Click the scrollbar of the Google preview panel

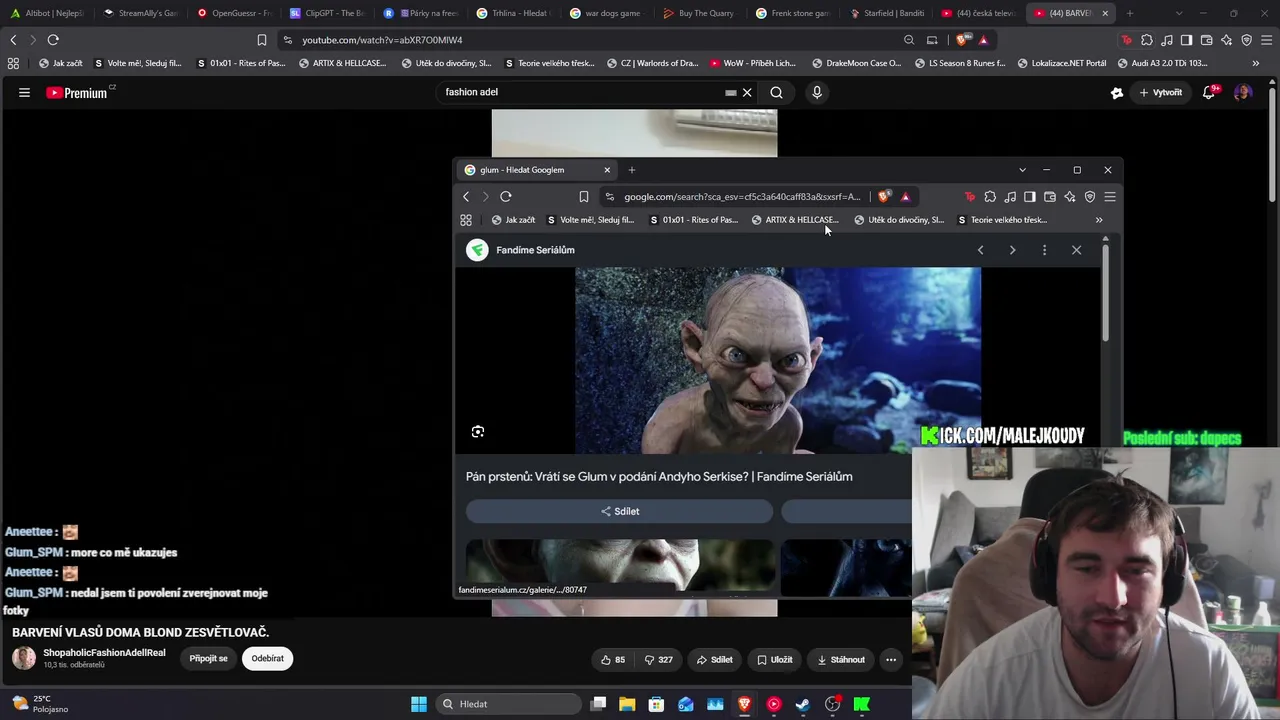[x=1105, y=295]
